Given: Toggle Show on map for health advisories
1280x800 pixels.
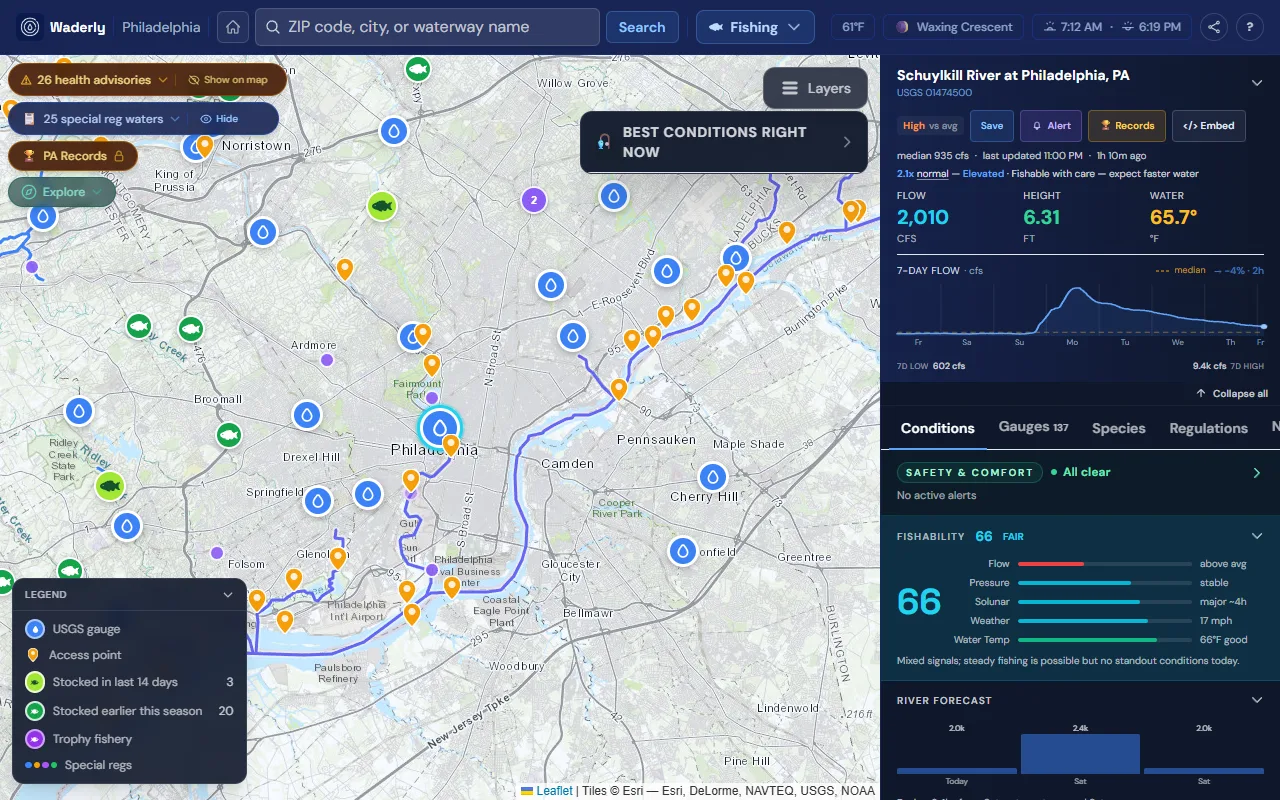Looking at the screenshot, I should tap(228, 80).
